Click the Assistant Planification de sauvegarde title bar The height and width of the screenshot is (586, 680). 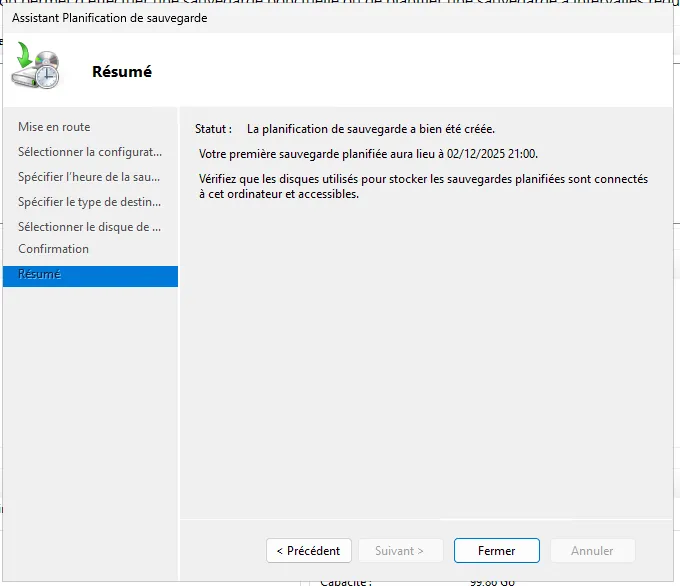[110, 18]
